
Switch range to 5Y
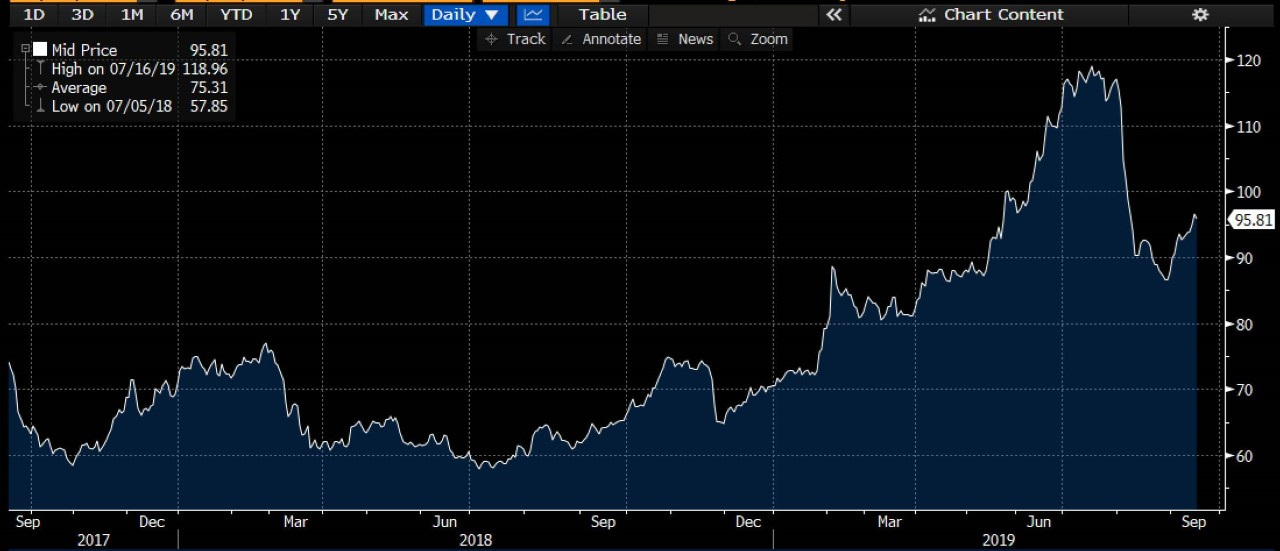pos(338,15)
